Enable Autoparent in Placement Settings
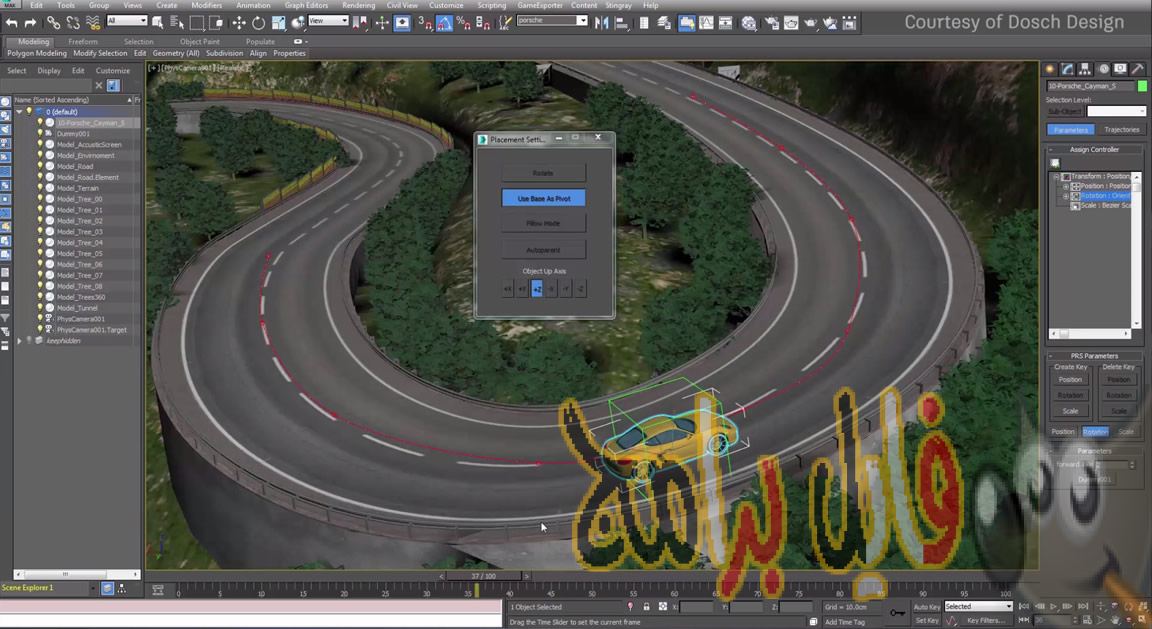Screen dimensions: 1152x629 [544, 250]
